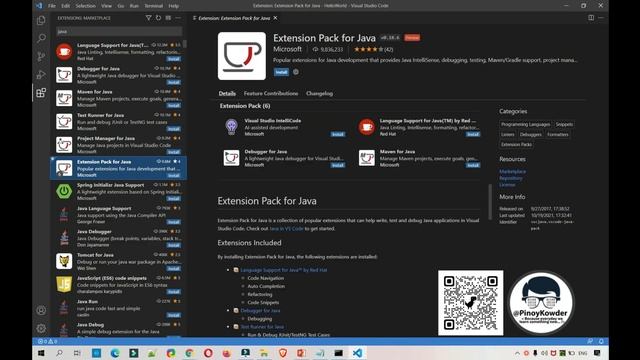
Task: Open errors and warnings in status bar
Action: (47, 341)
